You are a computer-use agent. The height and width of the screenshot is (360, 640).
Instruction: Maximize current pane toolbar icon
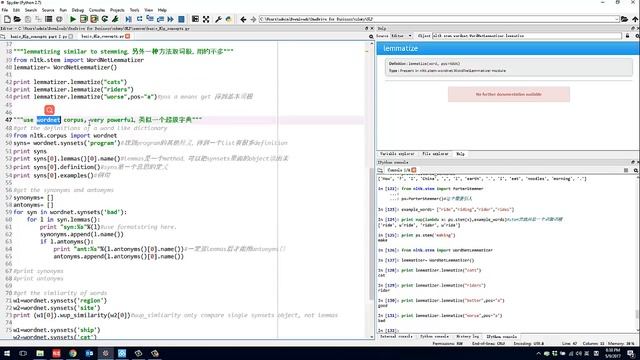click(x=196, y=19)
